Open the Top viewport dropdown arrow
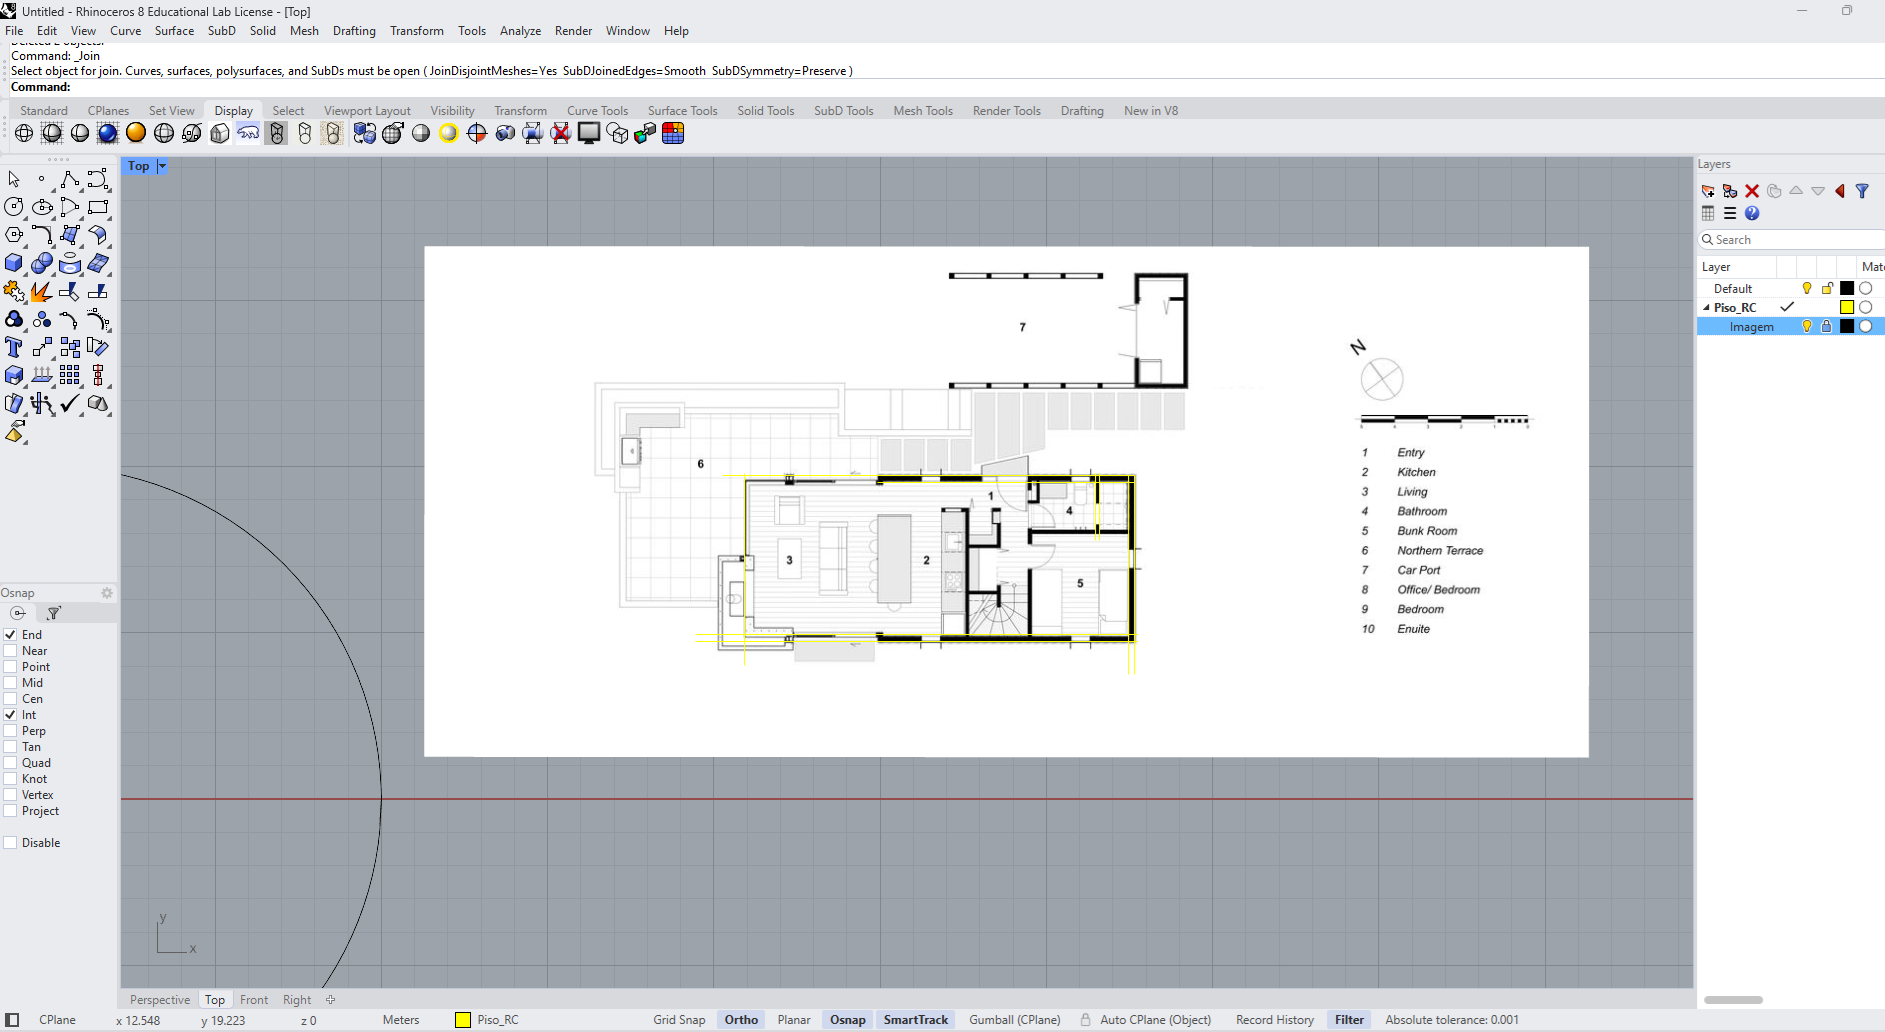The width and height of the screenshot is (1885, 1032). point(162,166)
